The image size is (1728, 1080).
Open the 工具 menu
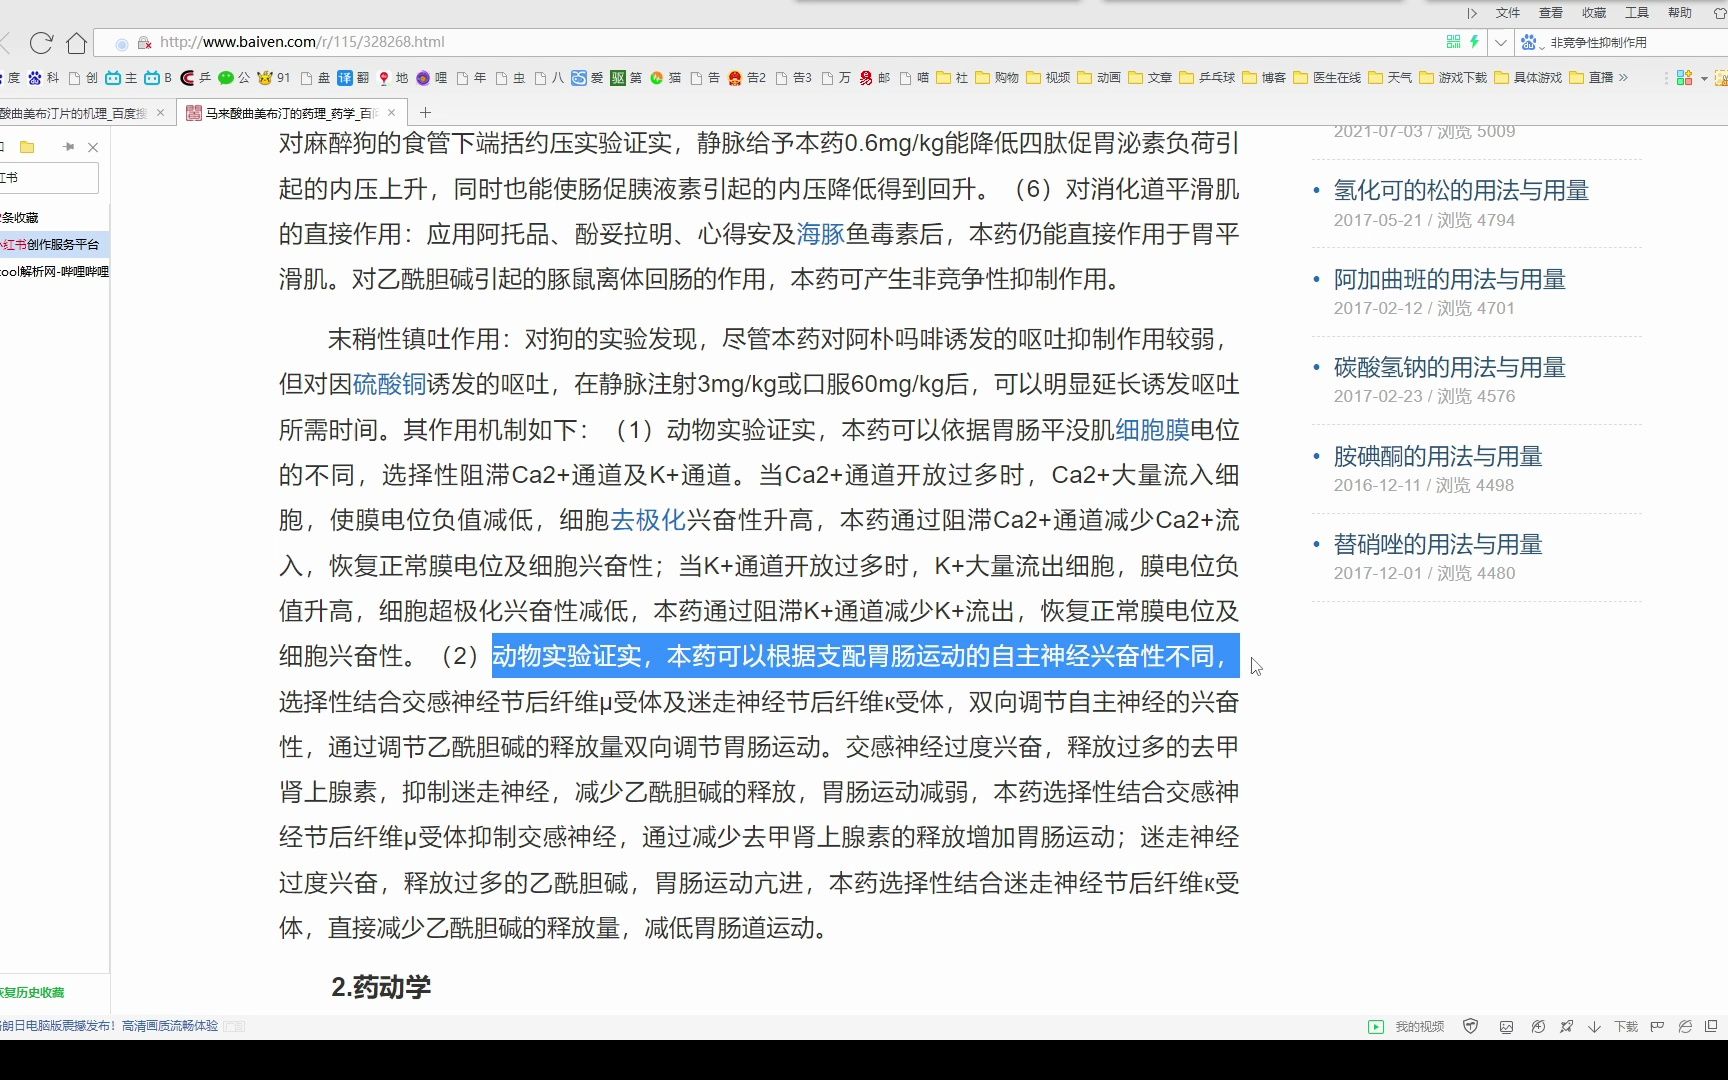1636,13
